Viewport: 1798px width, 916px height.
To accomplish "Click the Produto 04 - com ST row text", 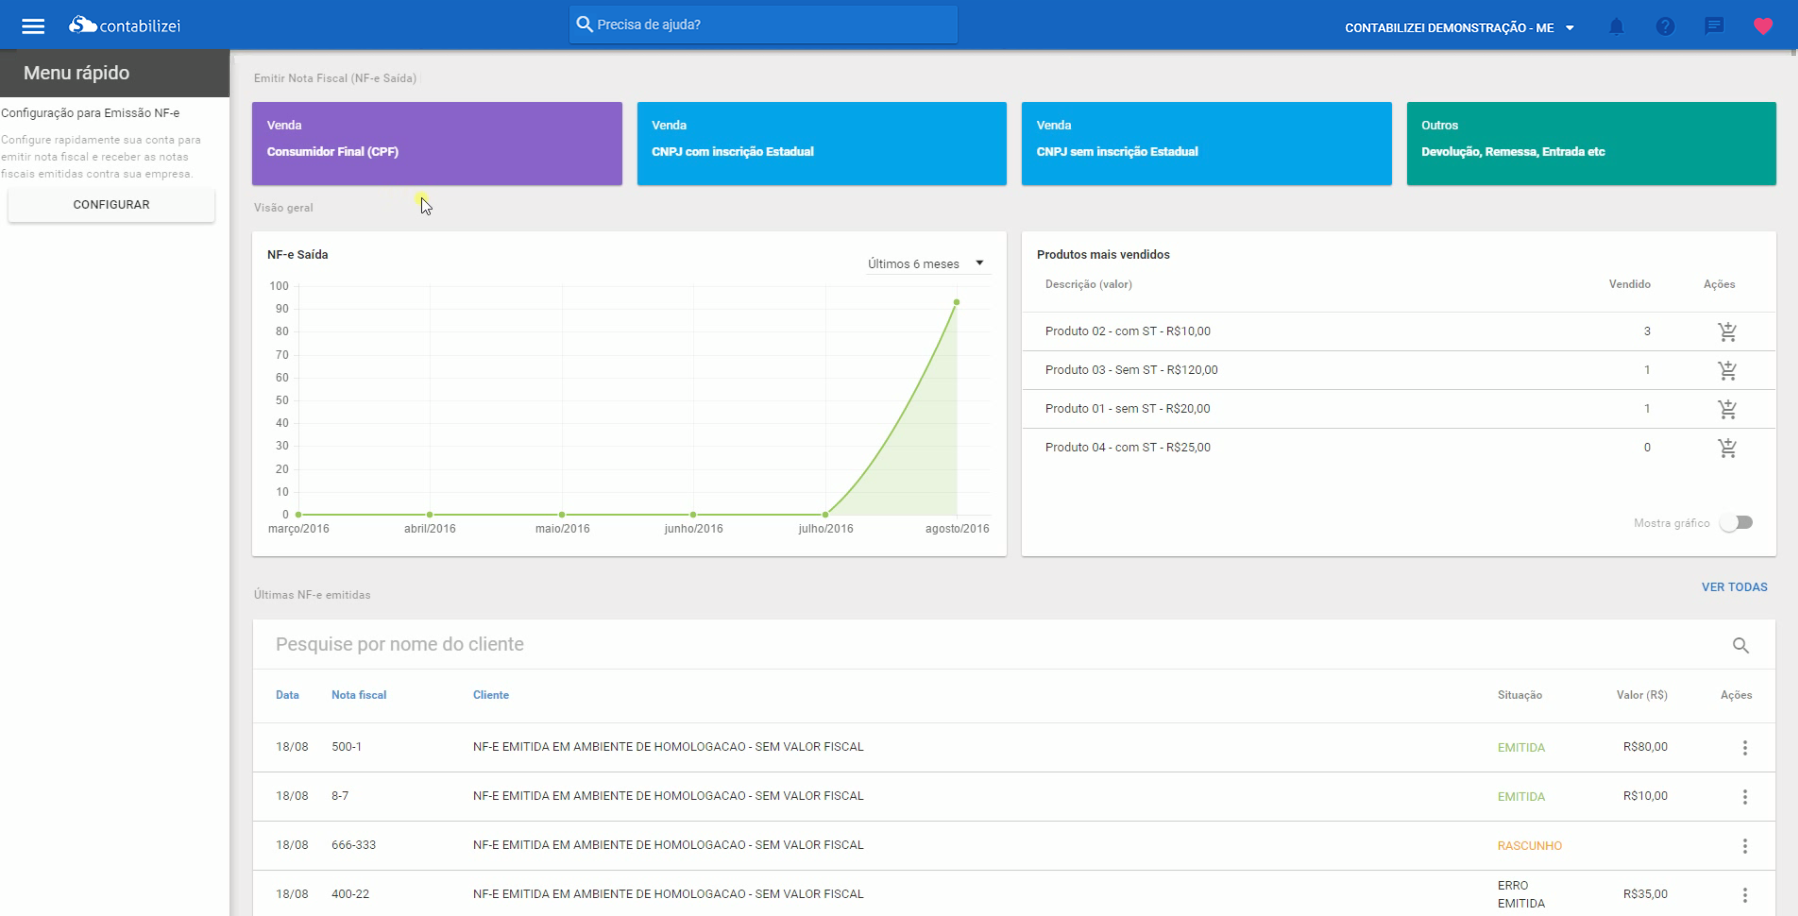I will coord(1128,448).
